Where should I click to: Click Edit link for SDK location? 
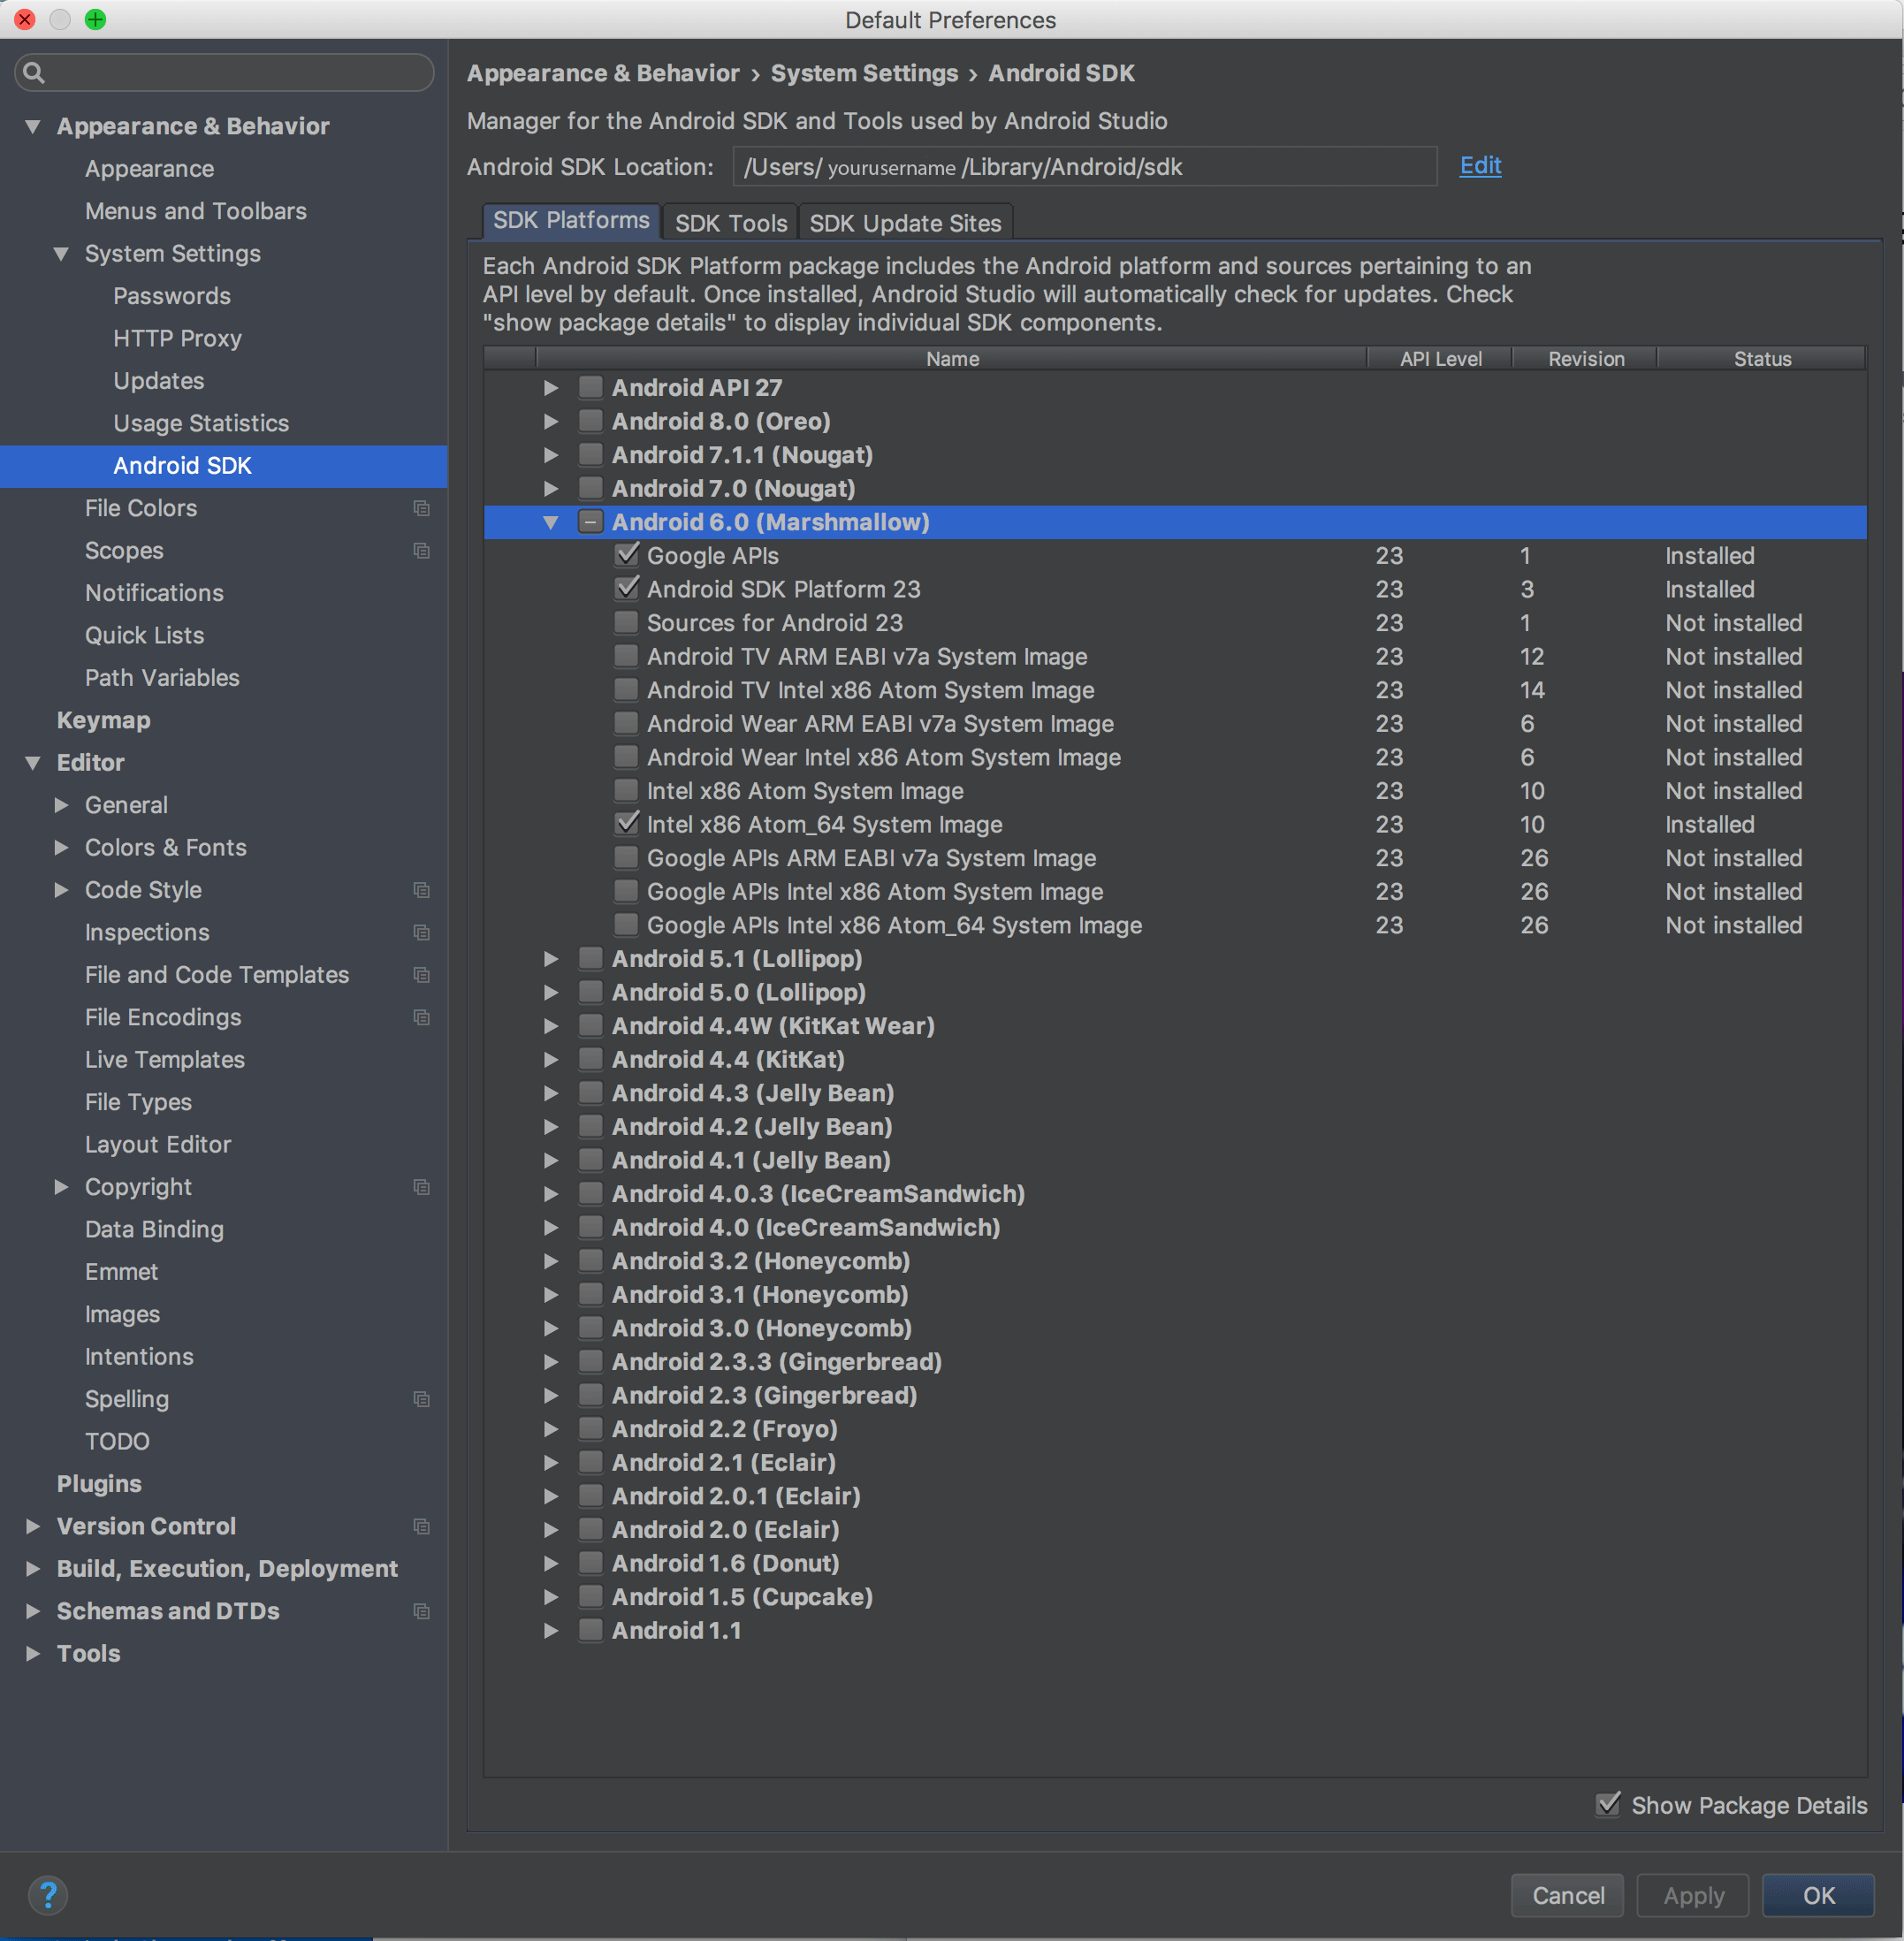pyautogui.click(x=1479, y=166)
